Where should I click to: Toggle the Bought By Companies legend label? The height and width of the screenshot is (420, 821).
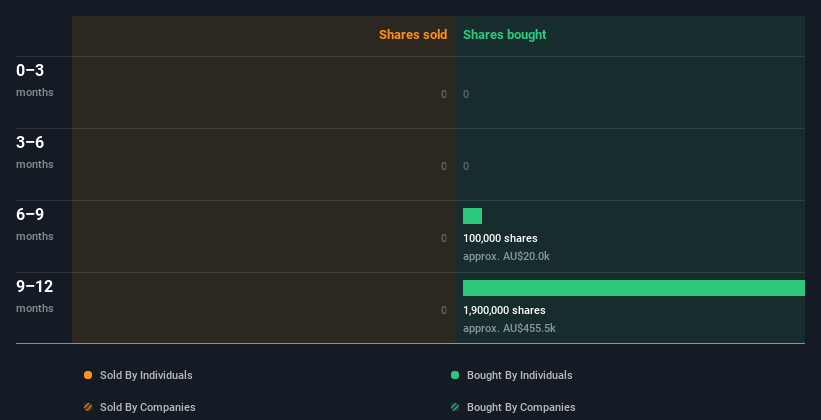(x=521, y=407)
